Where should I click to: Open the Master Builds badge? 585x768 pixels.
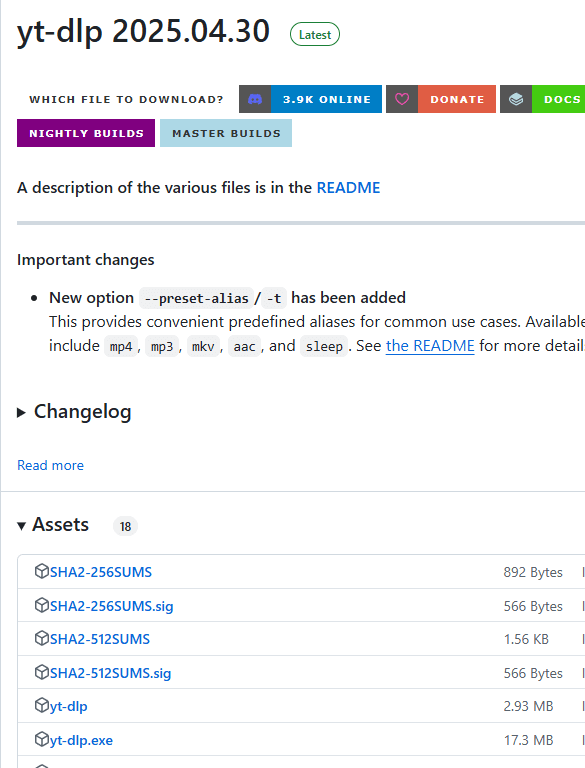point(226,133)
